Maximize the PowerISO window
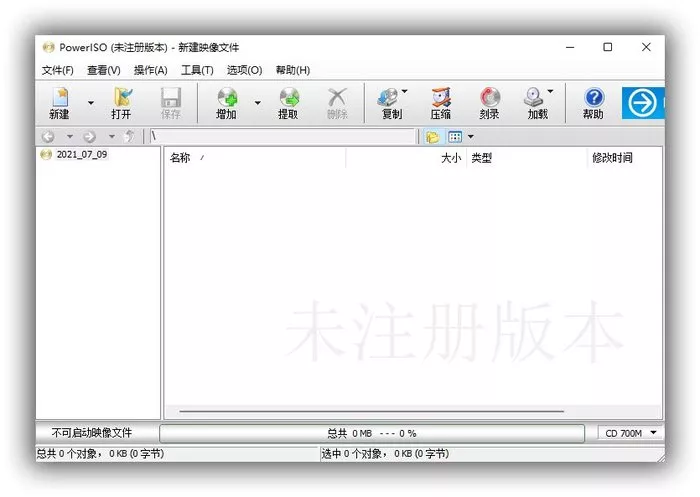Image resolution: width=700 pixels, height=497 pixels. pos(608,47)
